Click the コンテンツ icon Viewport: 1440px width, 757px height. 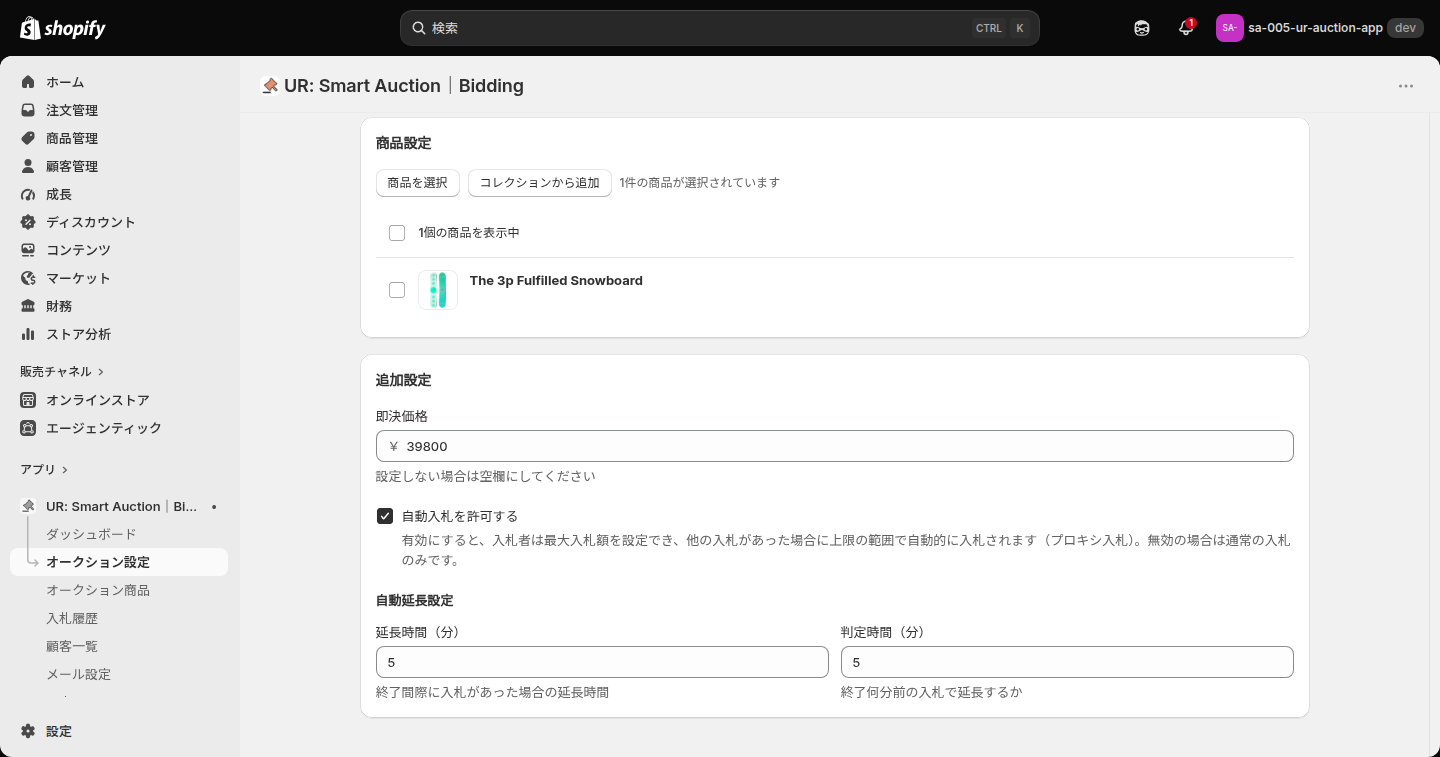tap(28, 250)
